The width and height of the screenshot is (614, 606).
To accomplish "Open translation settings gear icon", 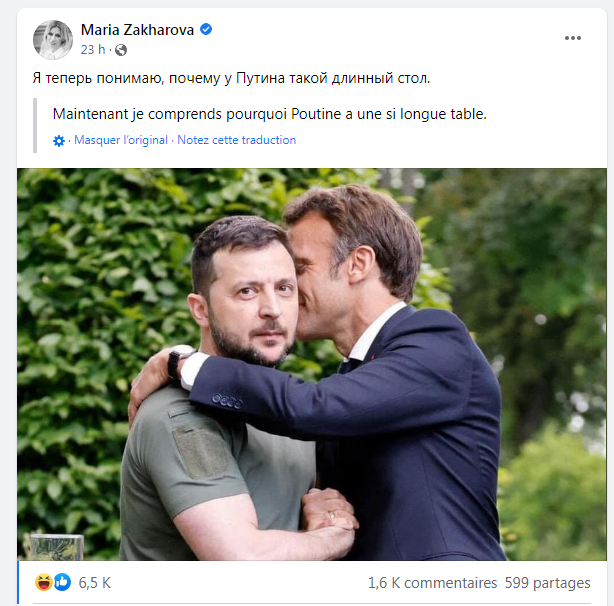I will [59, 141].
